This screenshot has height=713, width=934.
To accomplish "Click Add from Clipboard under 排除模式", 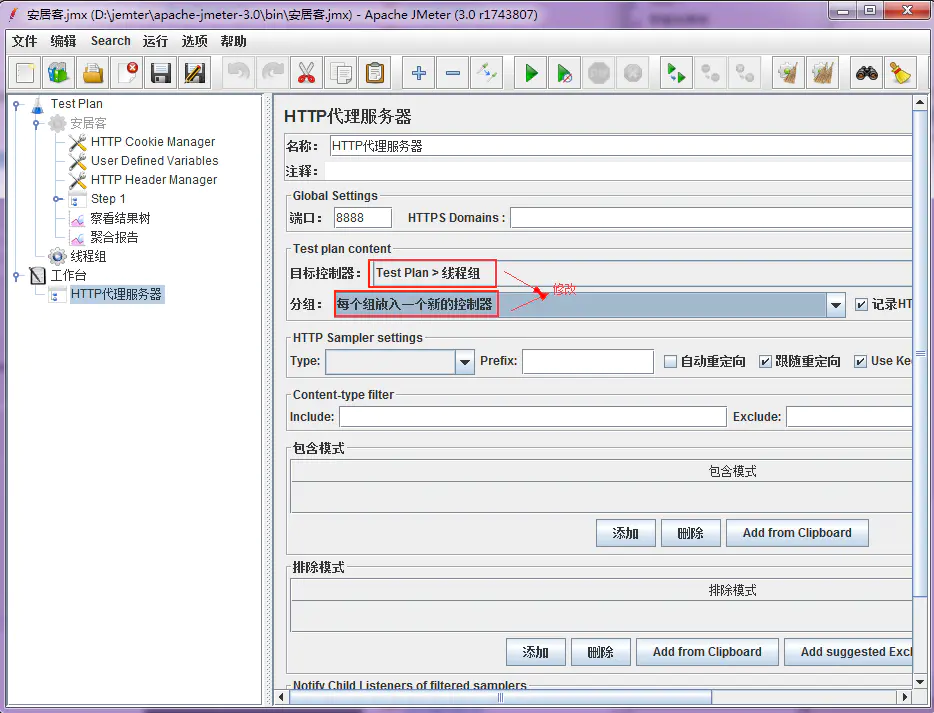I will 707,652.
